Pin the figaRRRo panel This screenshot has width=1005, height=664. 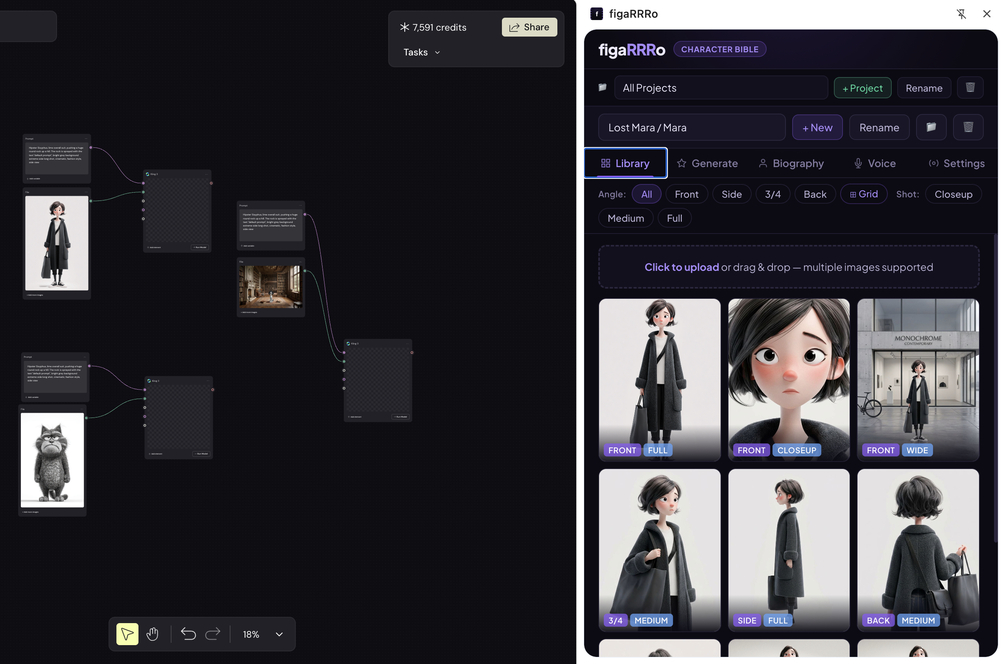tap(961, 13)
